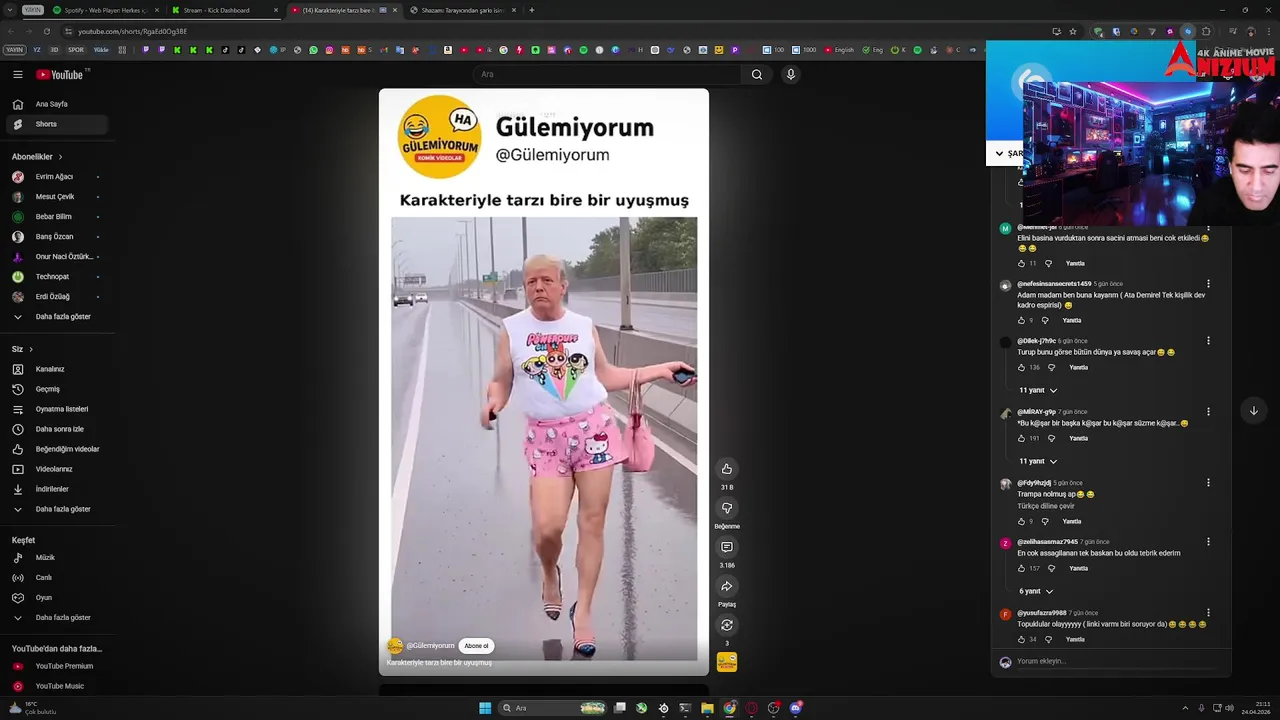This screenshot has height=720, width=1280.
Task: Click Türkçe diline çevir translation link
Action: [1046, 506]
